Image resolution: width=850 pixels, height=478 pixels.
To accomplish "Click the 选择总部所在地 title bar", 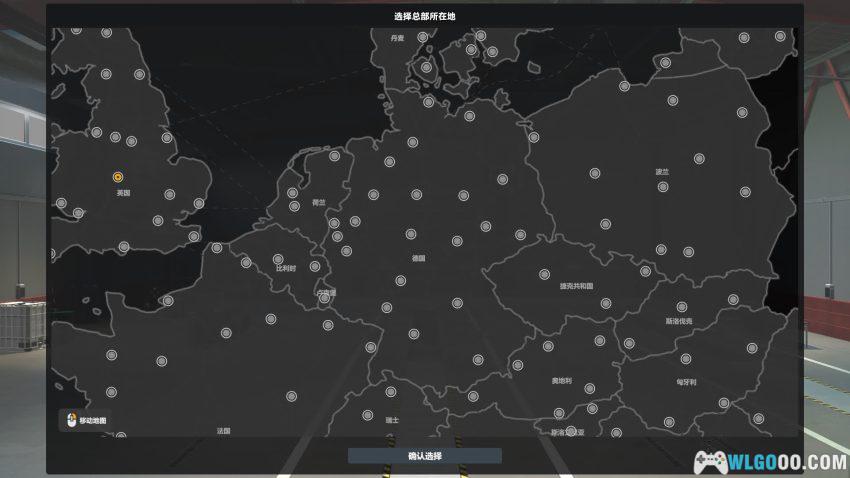I will (424, 16).
